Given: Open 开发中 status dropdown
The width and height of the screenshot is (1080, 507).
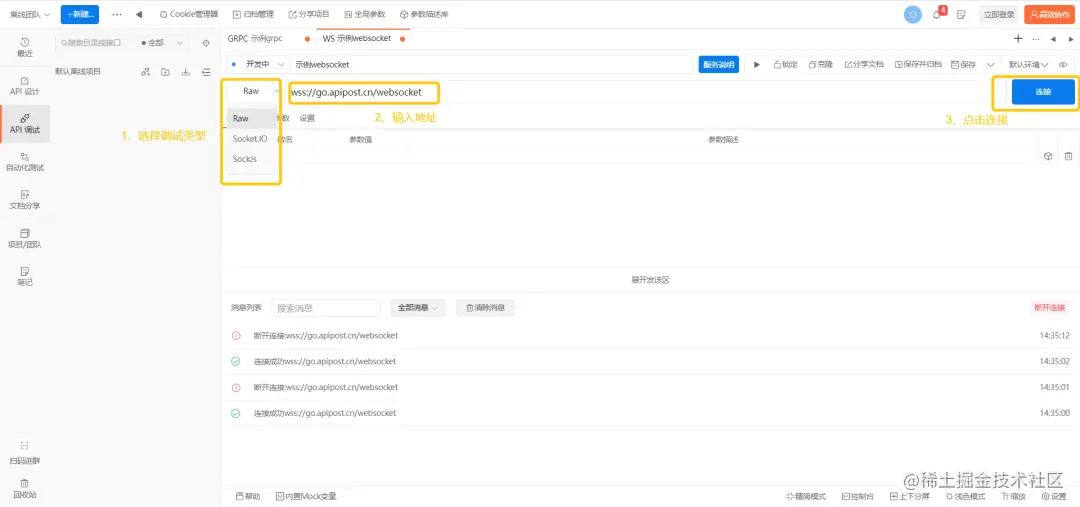Looking at the screenshot, I should point(258,64).
